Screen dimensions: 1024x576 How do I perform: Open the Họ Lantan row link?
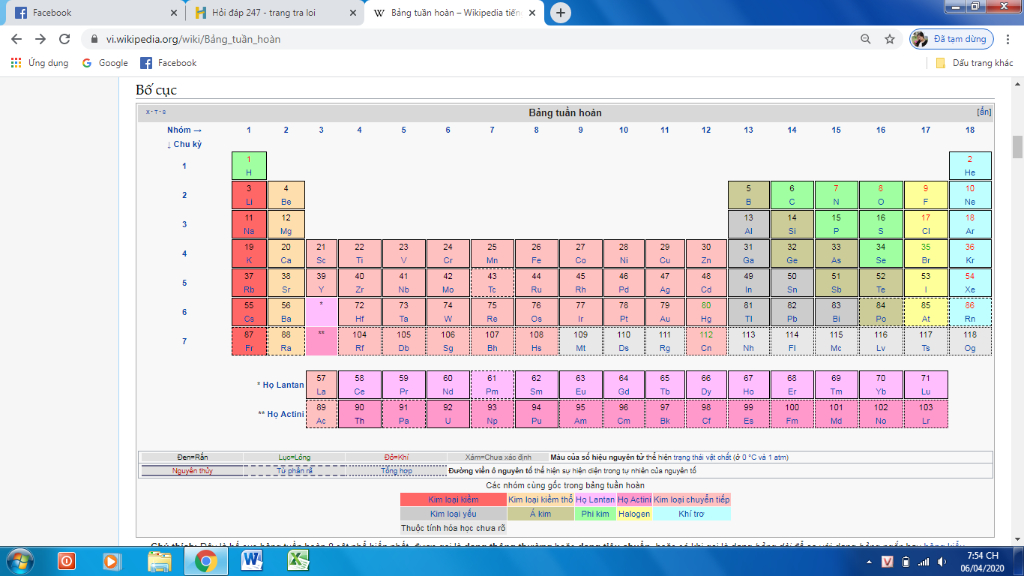tap(283, 385)
